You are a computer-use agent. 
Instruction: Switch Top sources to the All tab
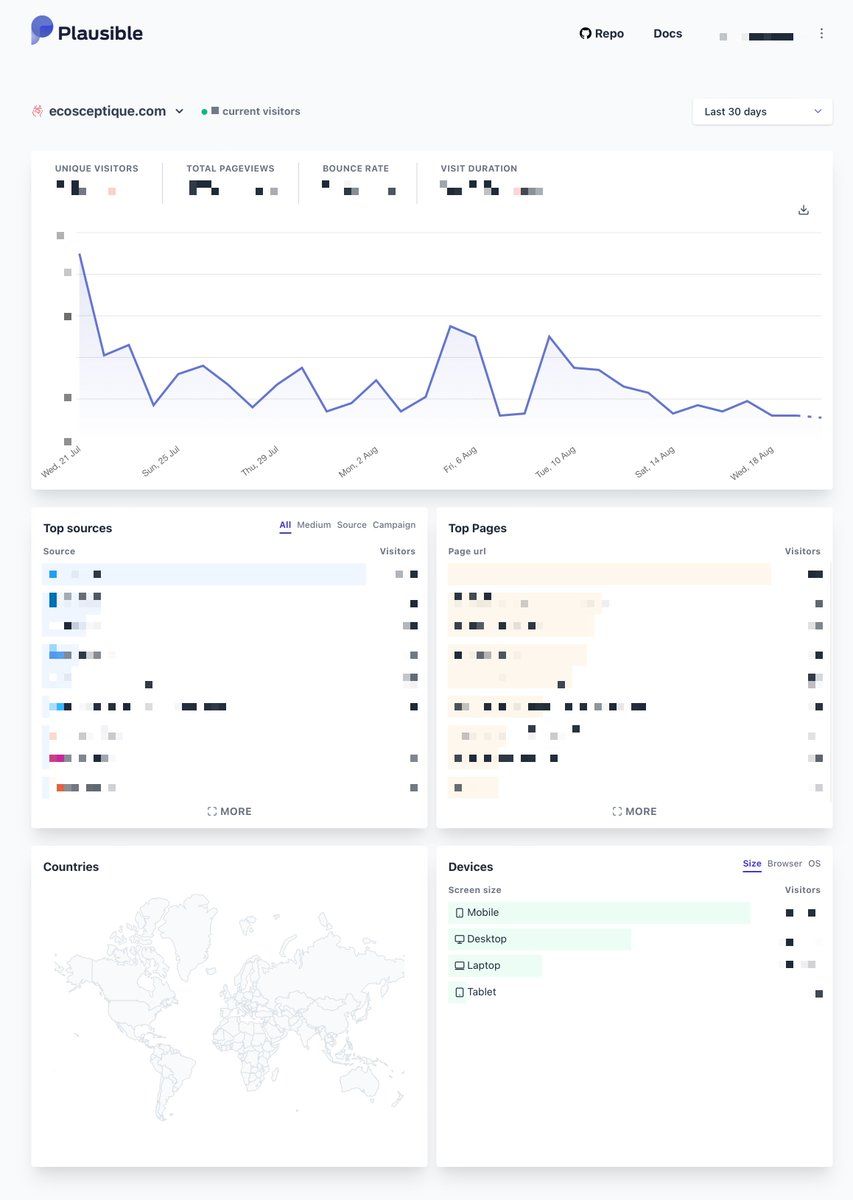pos(285,525)
